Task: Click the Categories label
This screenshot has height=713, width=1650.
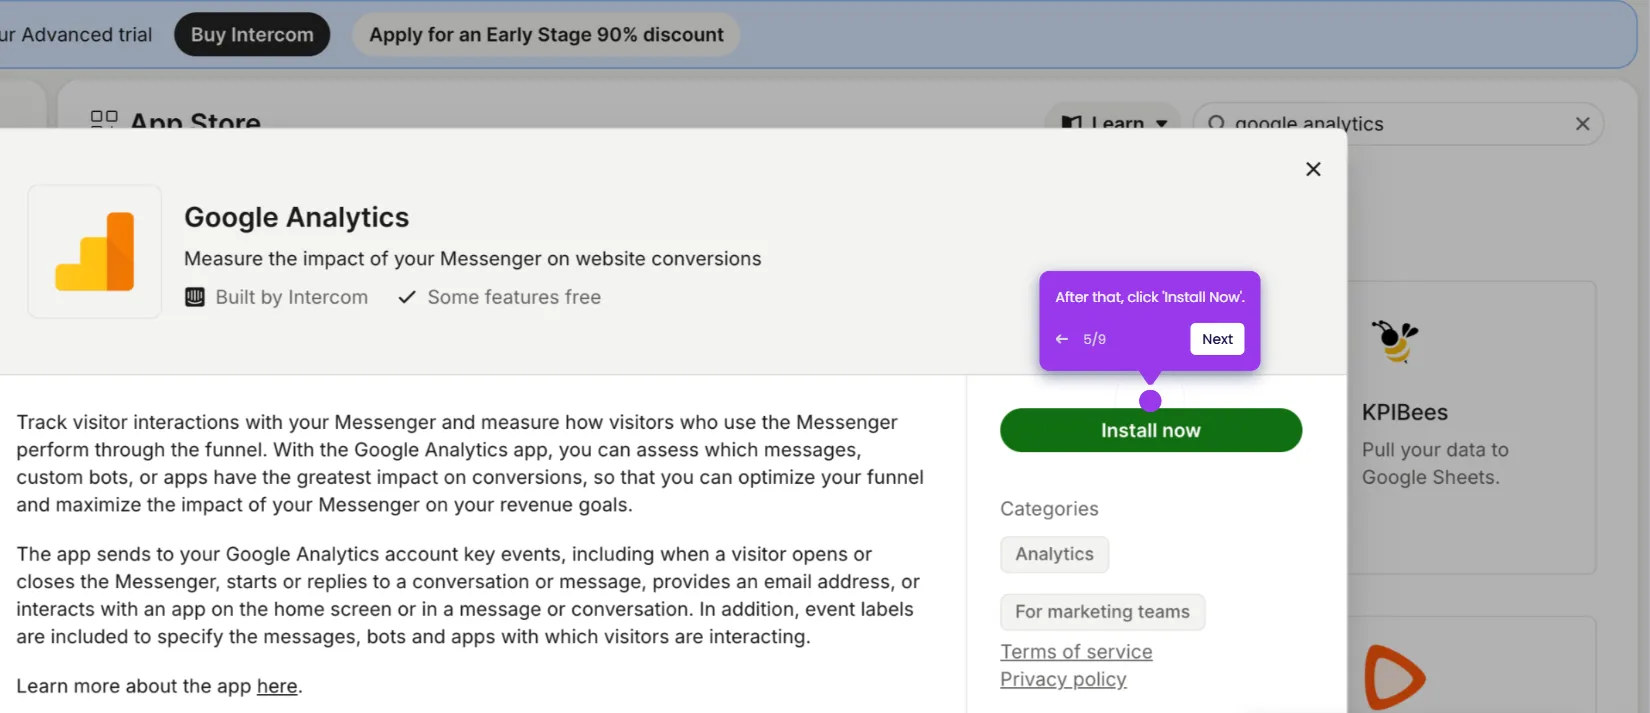Action: point(1049,509)
